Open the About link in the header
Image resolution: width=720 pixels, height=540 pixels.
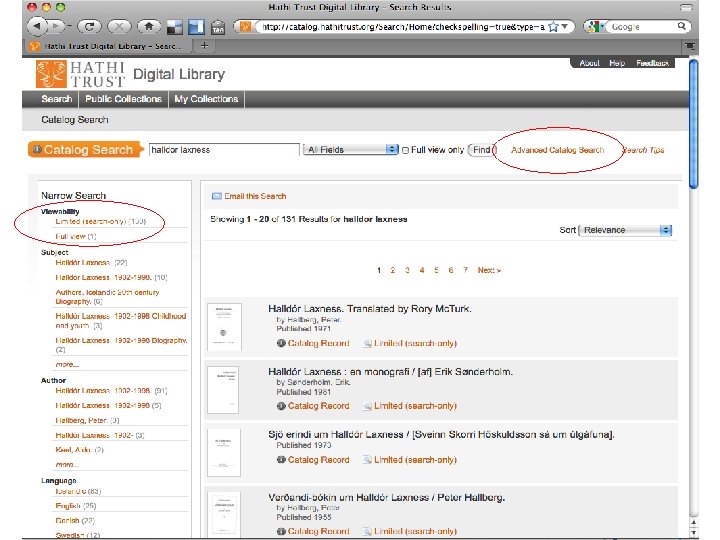589,63
